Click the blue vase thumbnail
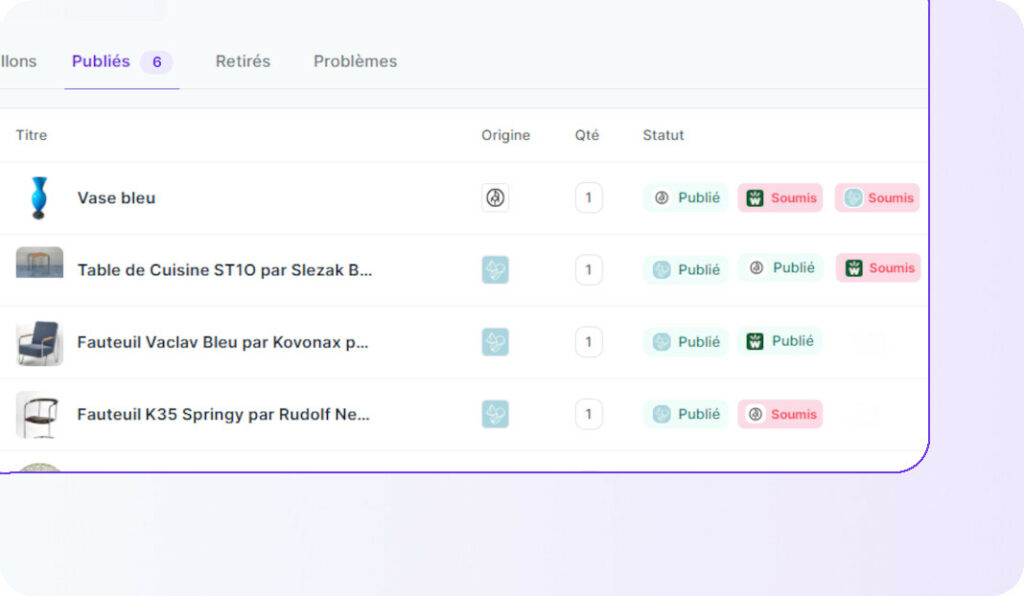This screenshot has width=1024, height=596. click(39, 198)
